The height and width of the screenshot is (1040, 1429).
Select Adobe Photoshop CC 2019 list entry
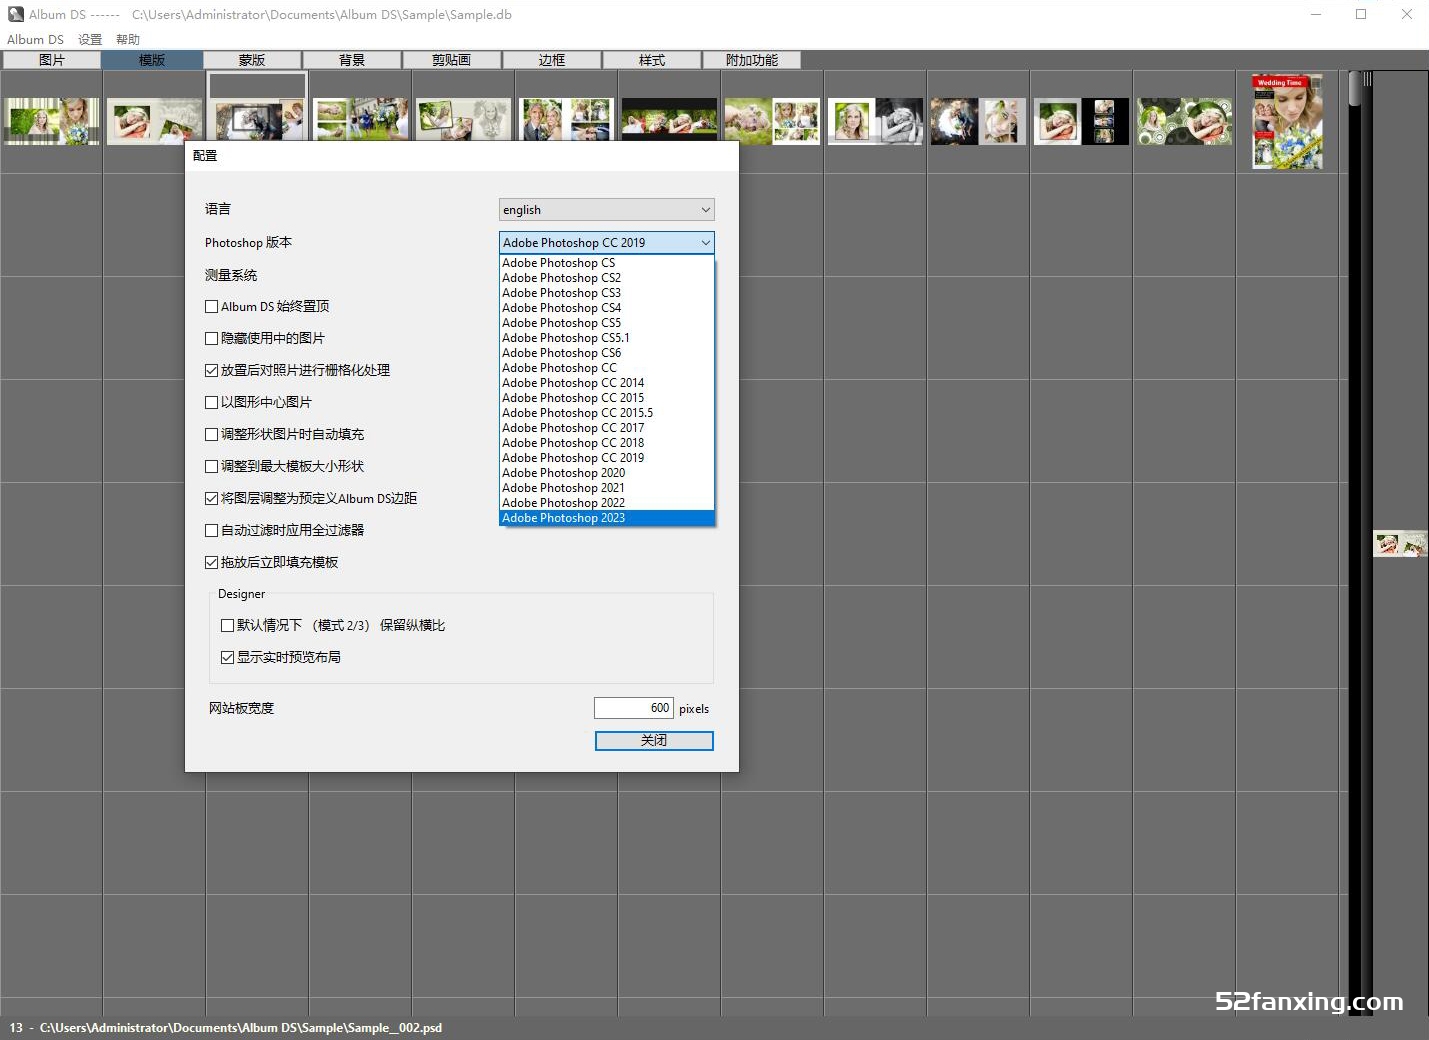point(607,458)
